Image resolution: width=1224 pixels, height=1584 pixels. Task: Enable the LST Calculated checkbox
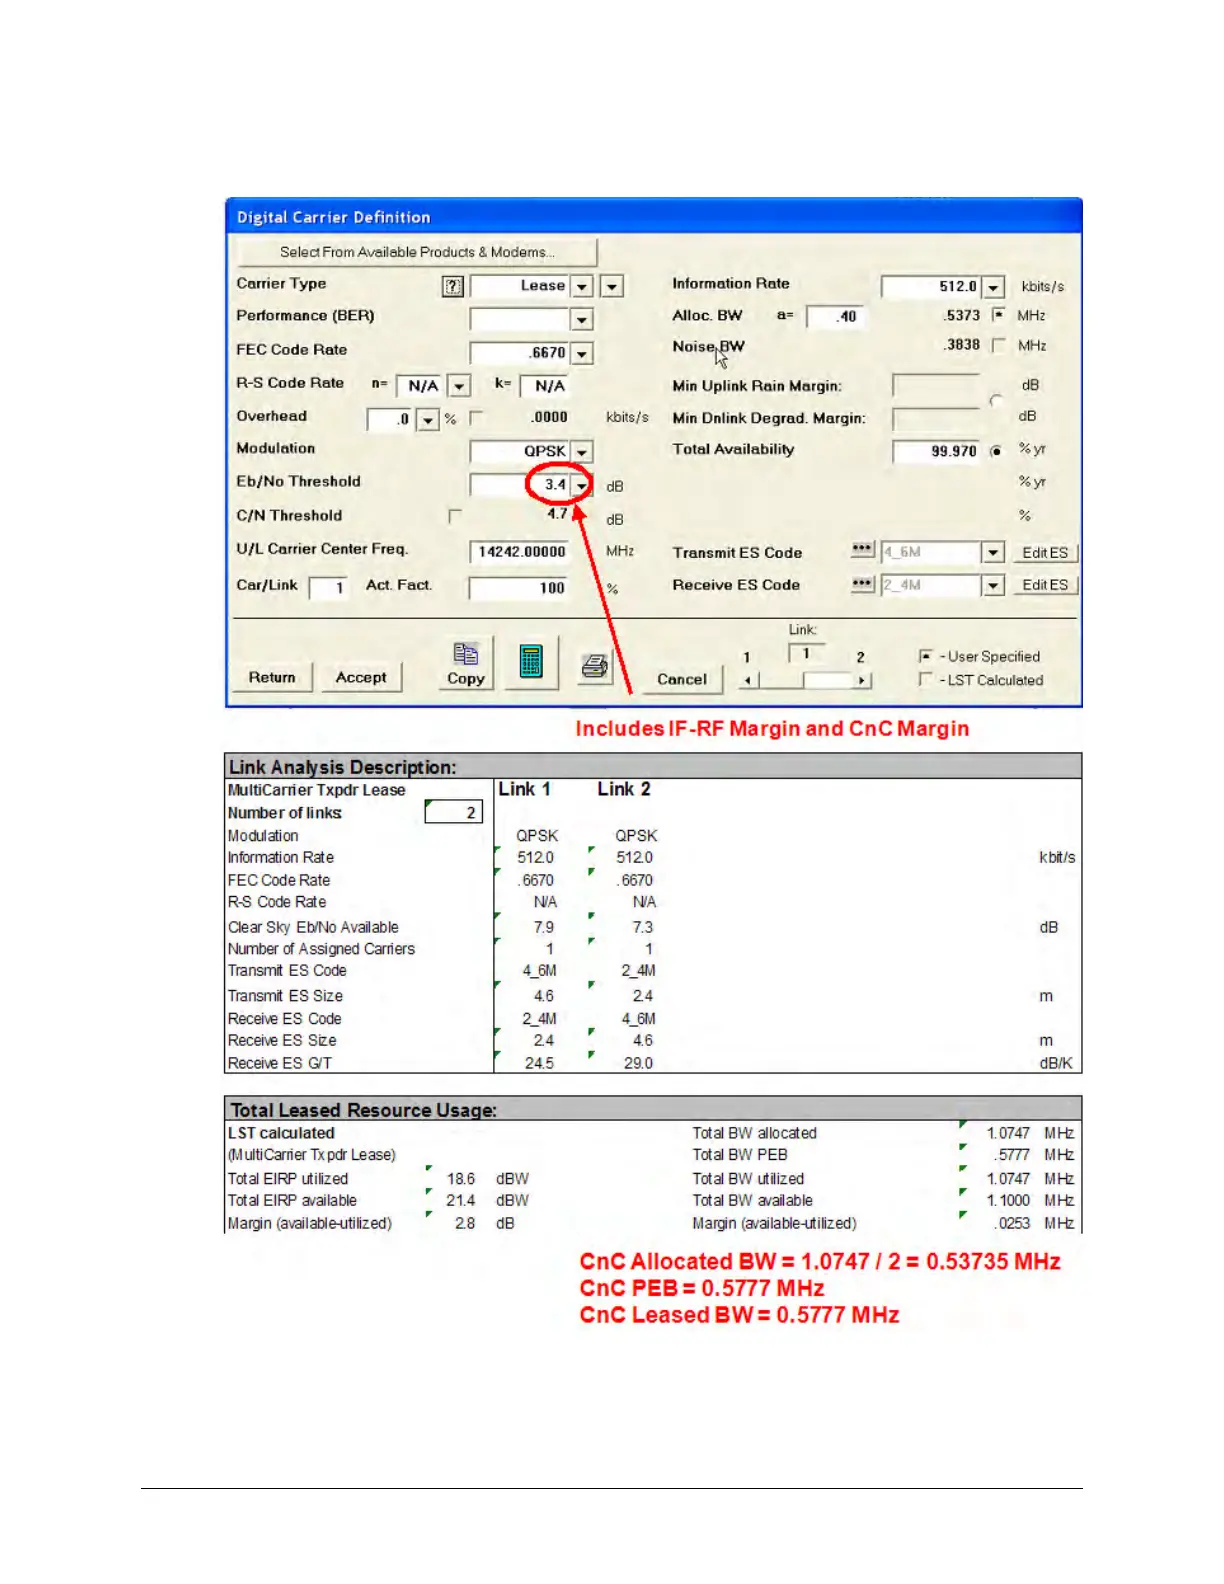pos(925,679)
